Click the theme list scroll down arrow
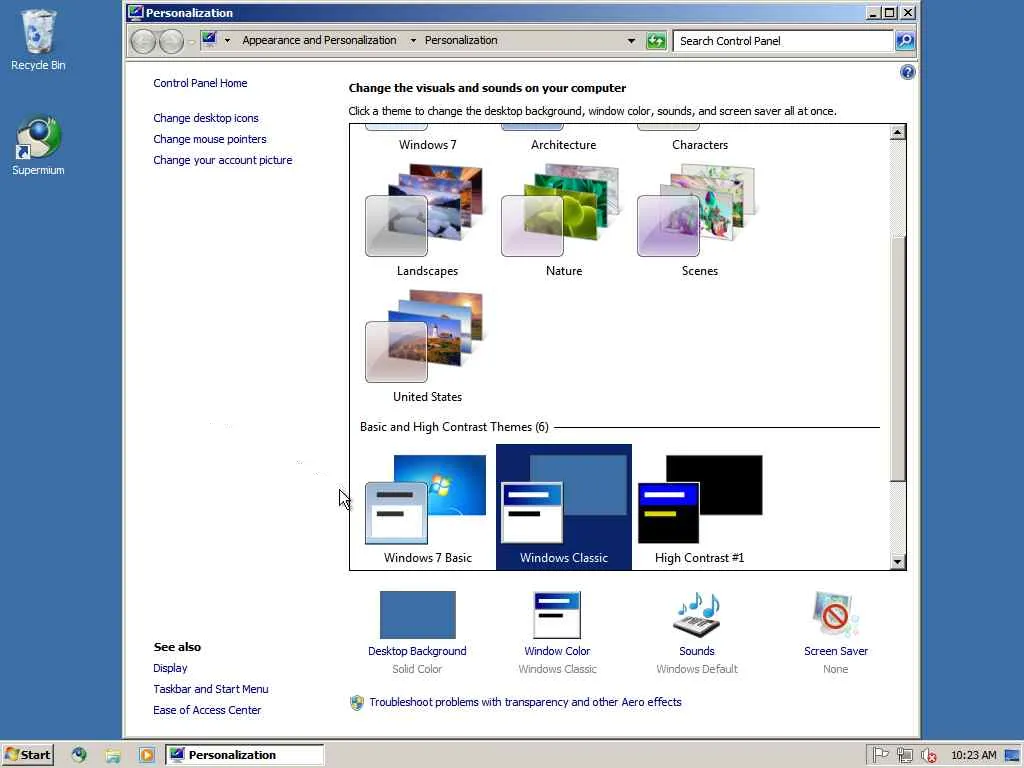This screenshot has width=1024, height=768. 897,562
